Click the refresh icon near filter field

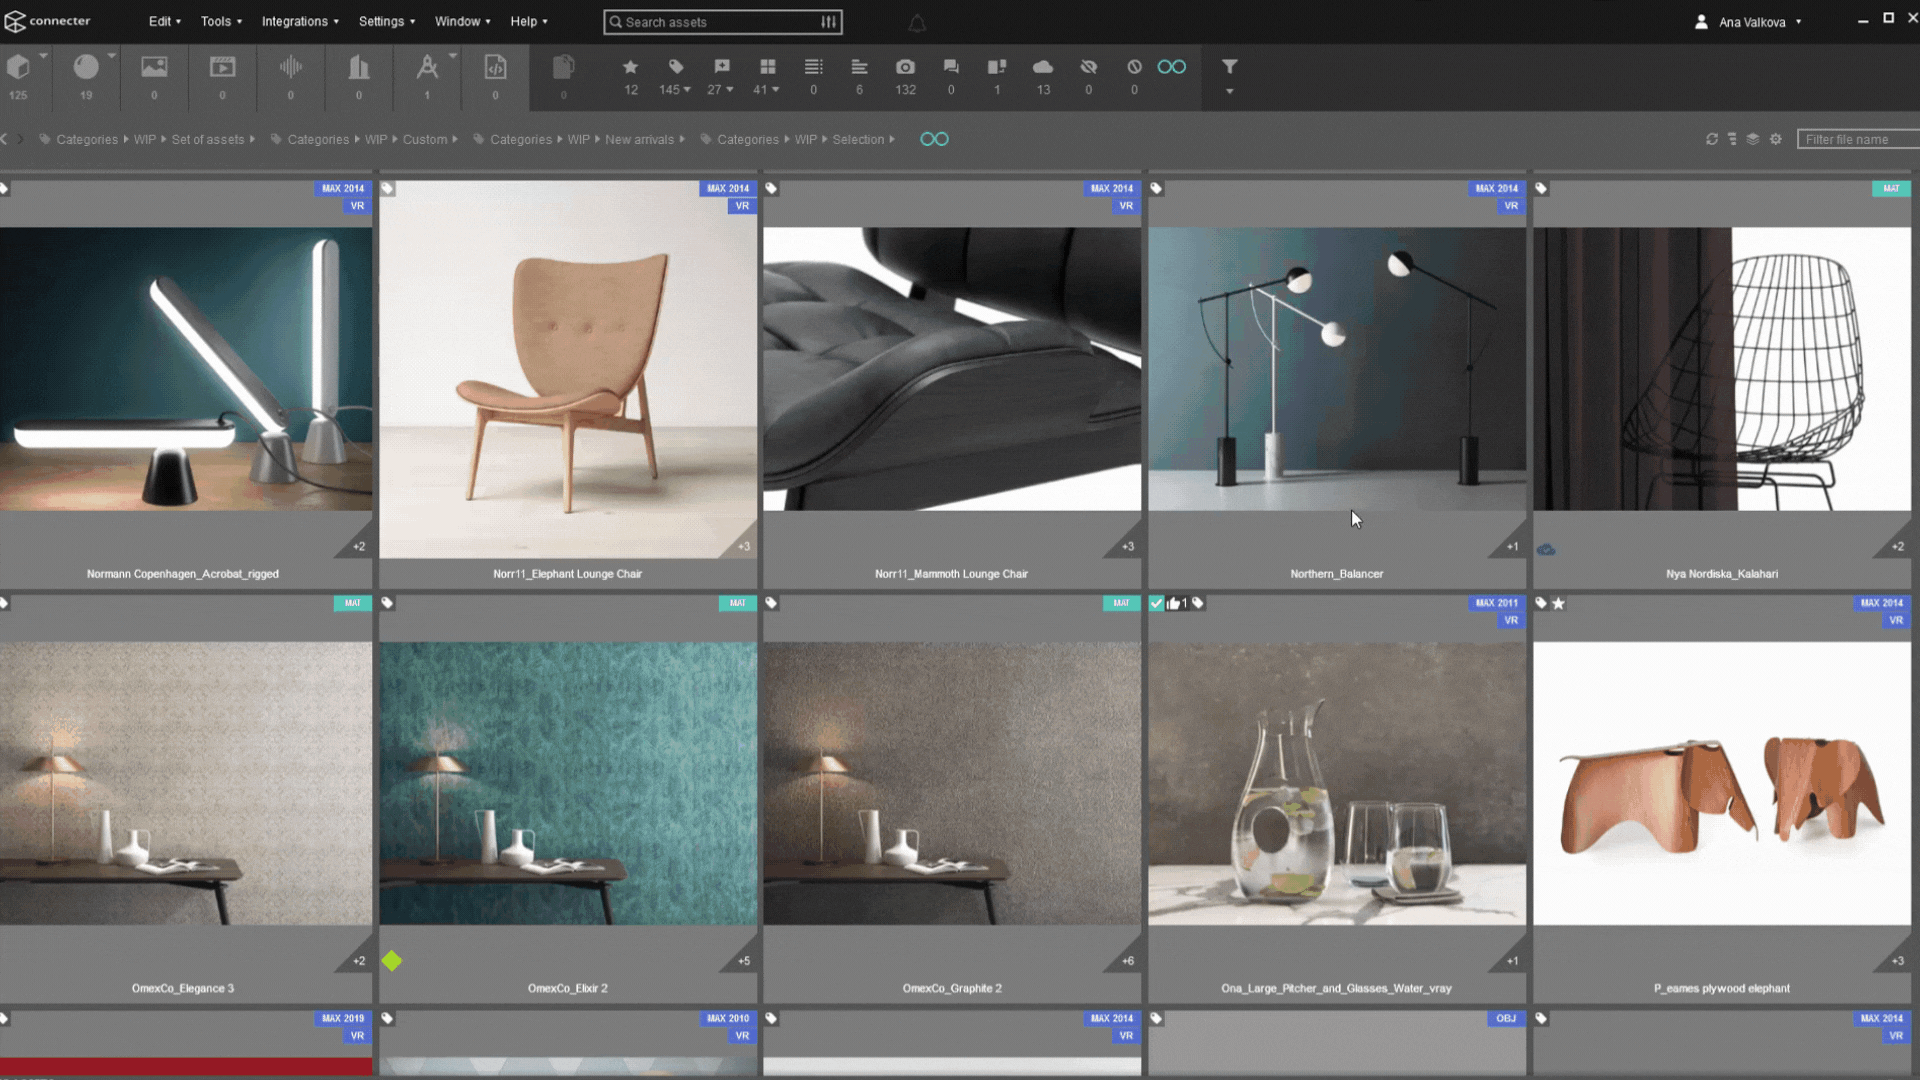tap(1712, 139)
